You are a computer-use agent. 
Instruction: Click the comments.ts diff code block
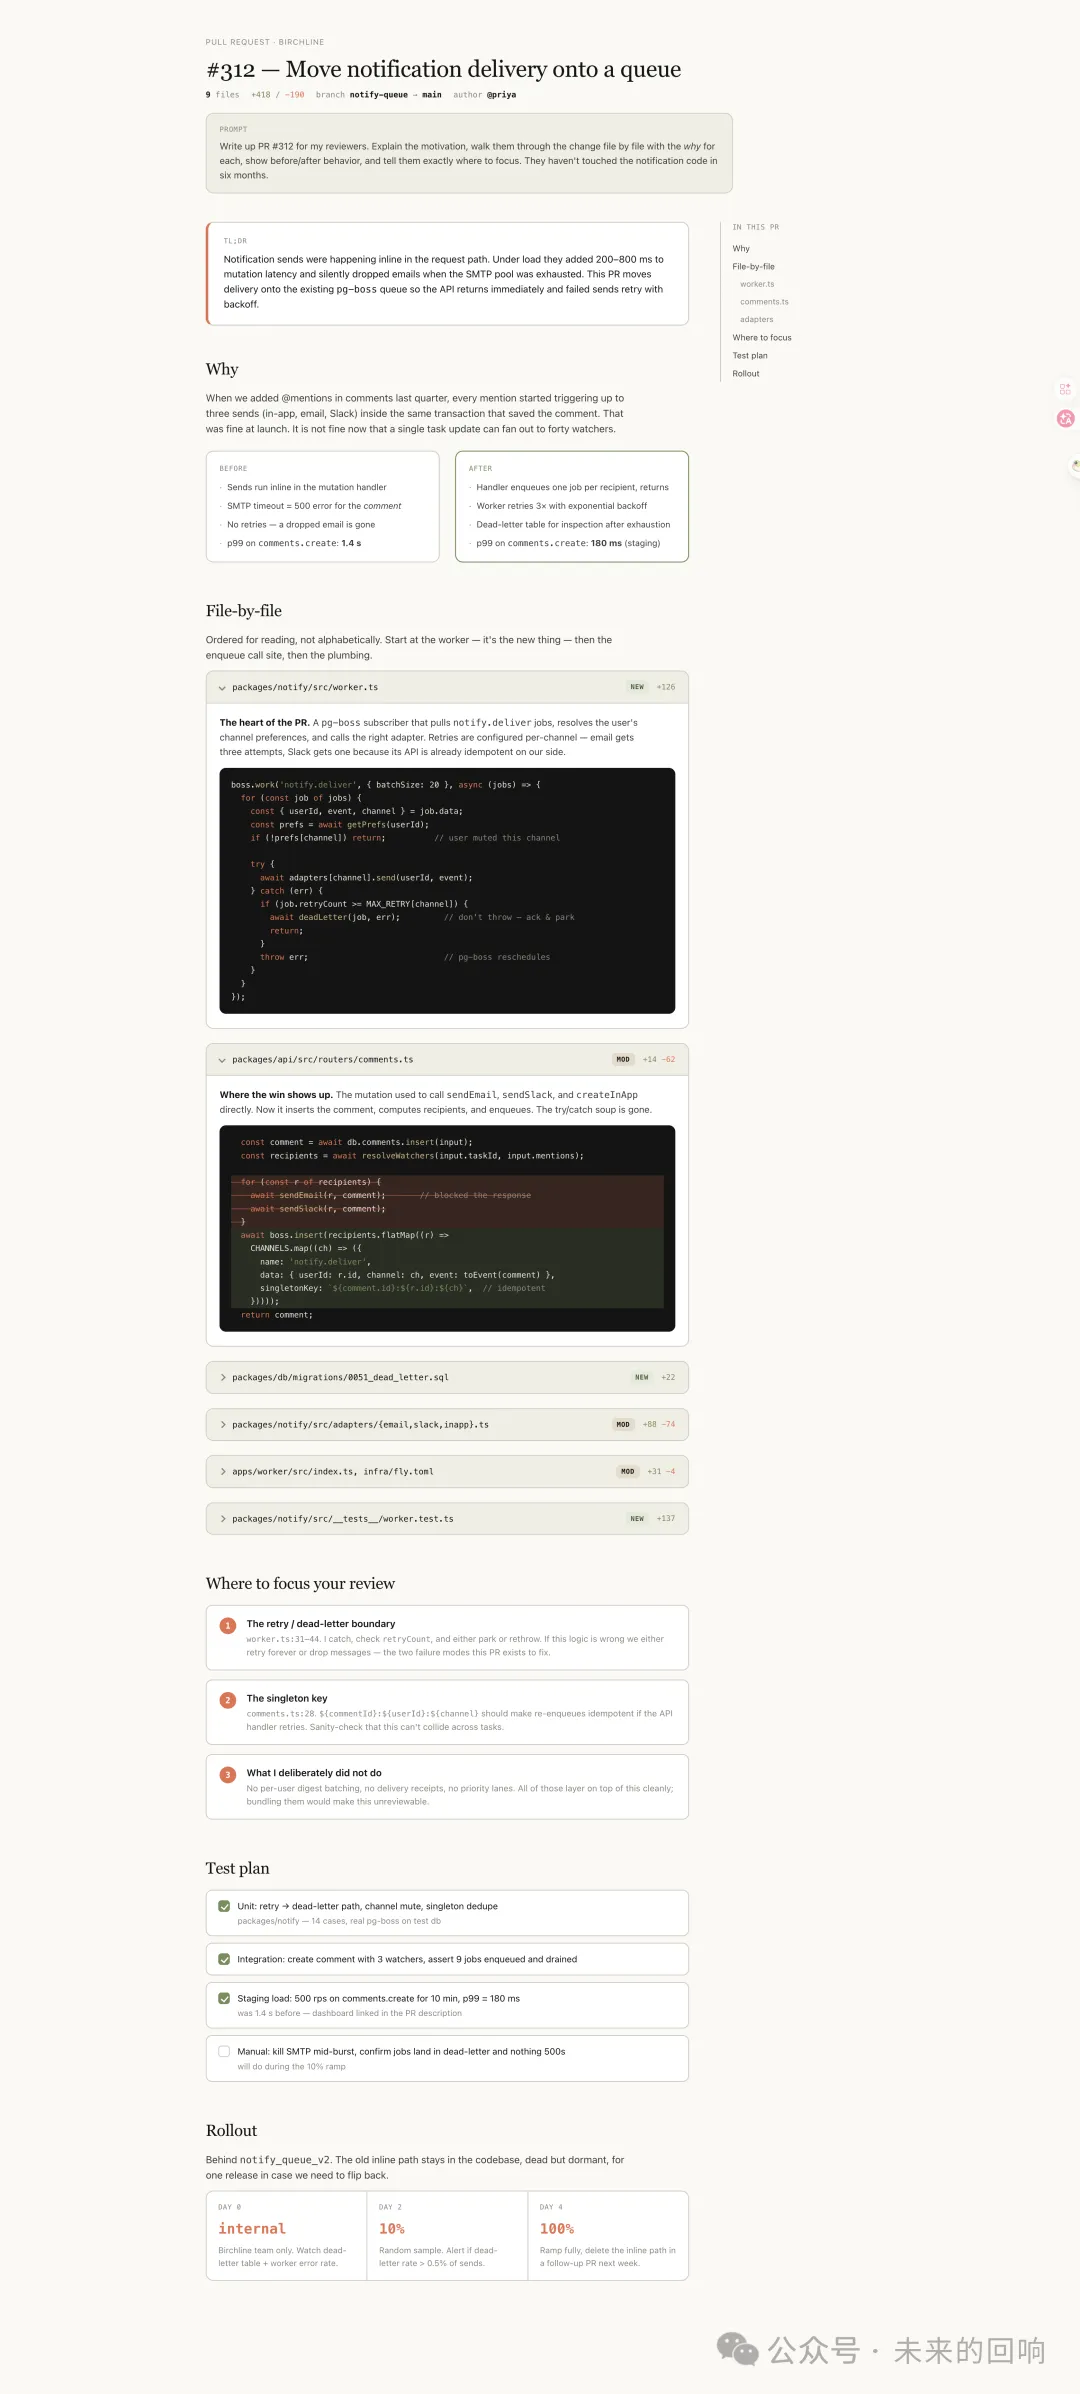[x=447, y=1229]
